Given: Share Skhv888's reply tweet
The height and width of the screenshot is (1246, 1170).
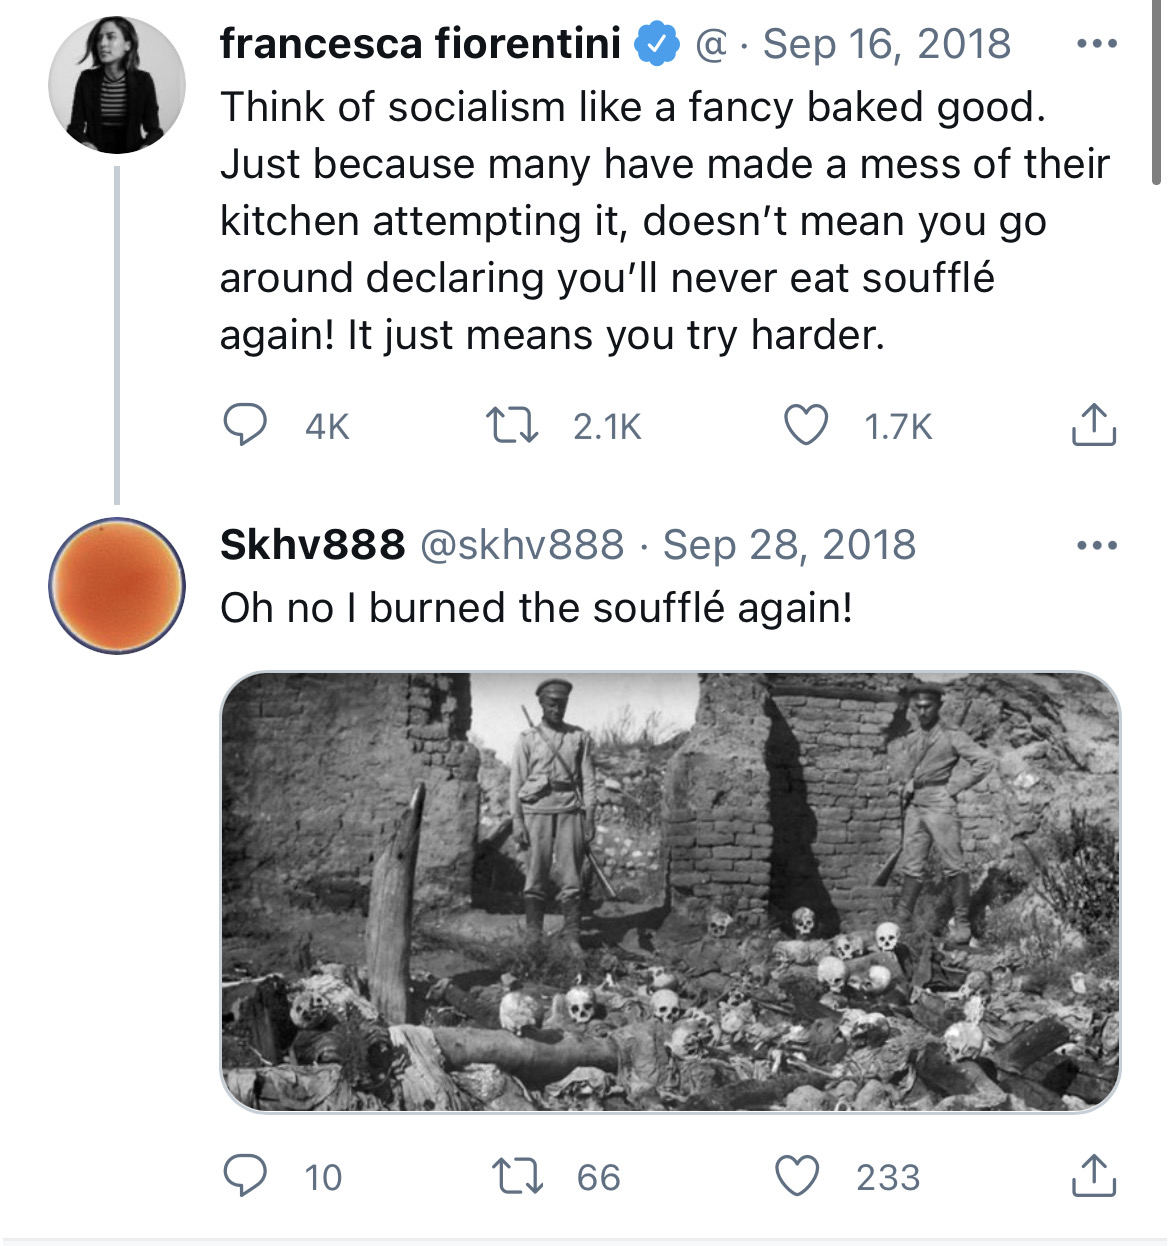Looking at the screenshot, I should 1093,1176.
